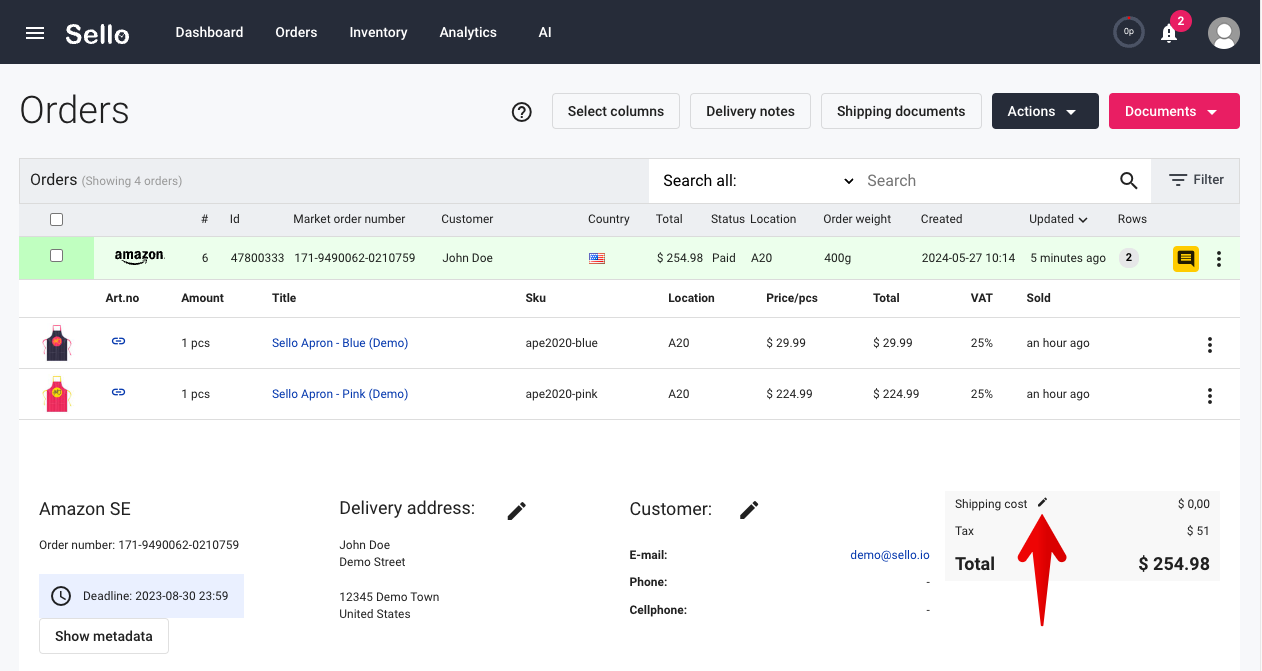The height and width of the screenshot is (671, 1262).
Task: Toggle the select-all orders checkbox
Action: pyautogui.click(x=57, y=220)
